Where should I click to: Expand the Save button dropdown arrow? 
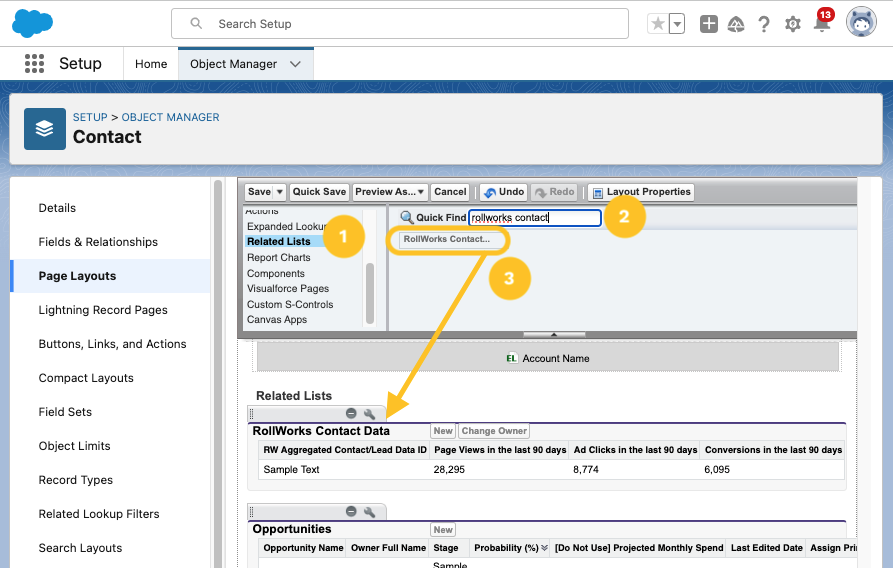pos(280,192)
